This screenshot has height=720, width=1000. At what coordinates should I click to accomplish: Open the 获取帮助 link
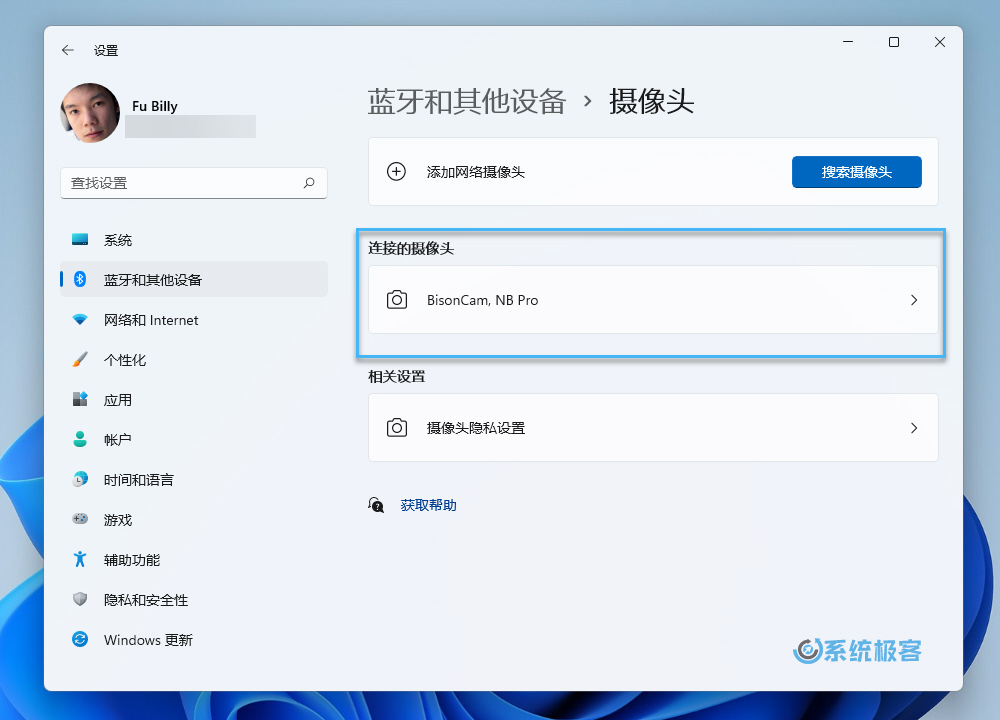[429, 505]
